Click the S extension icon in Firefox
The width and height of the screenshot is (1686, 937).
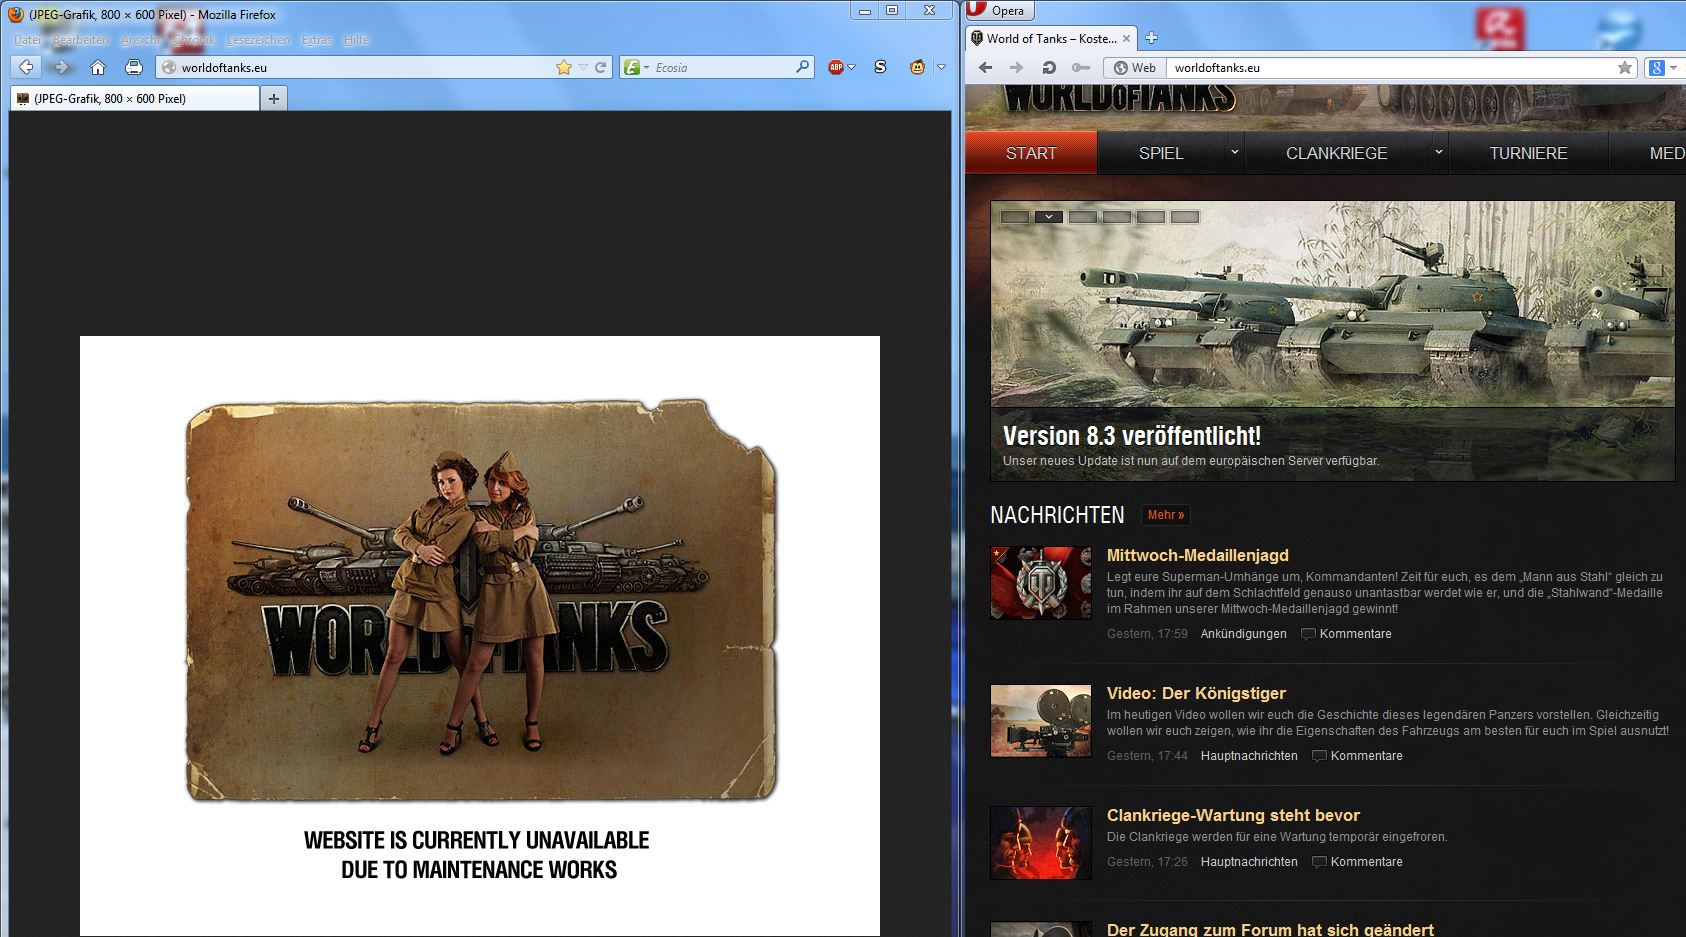pos(880,67)
